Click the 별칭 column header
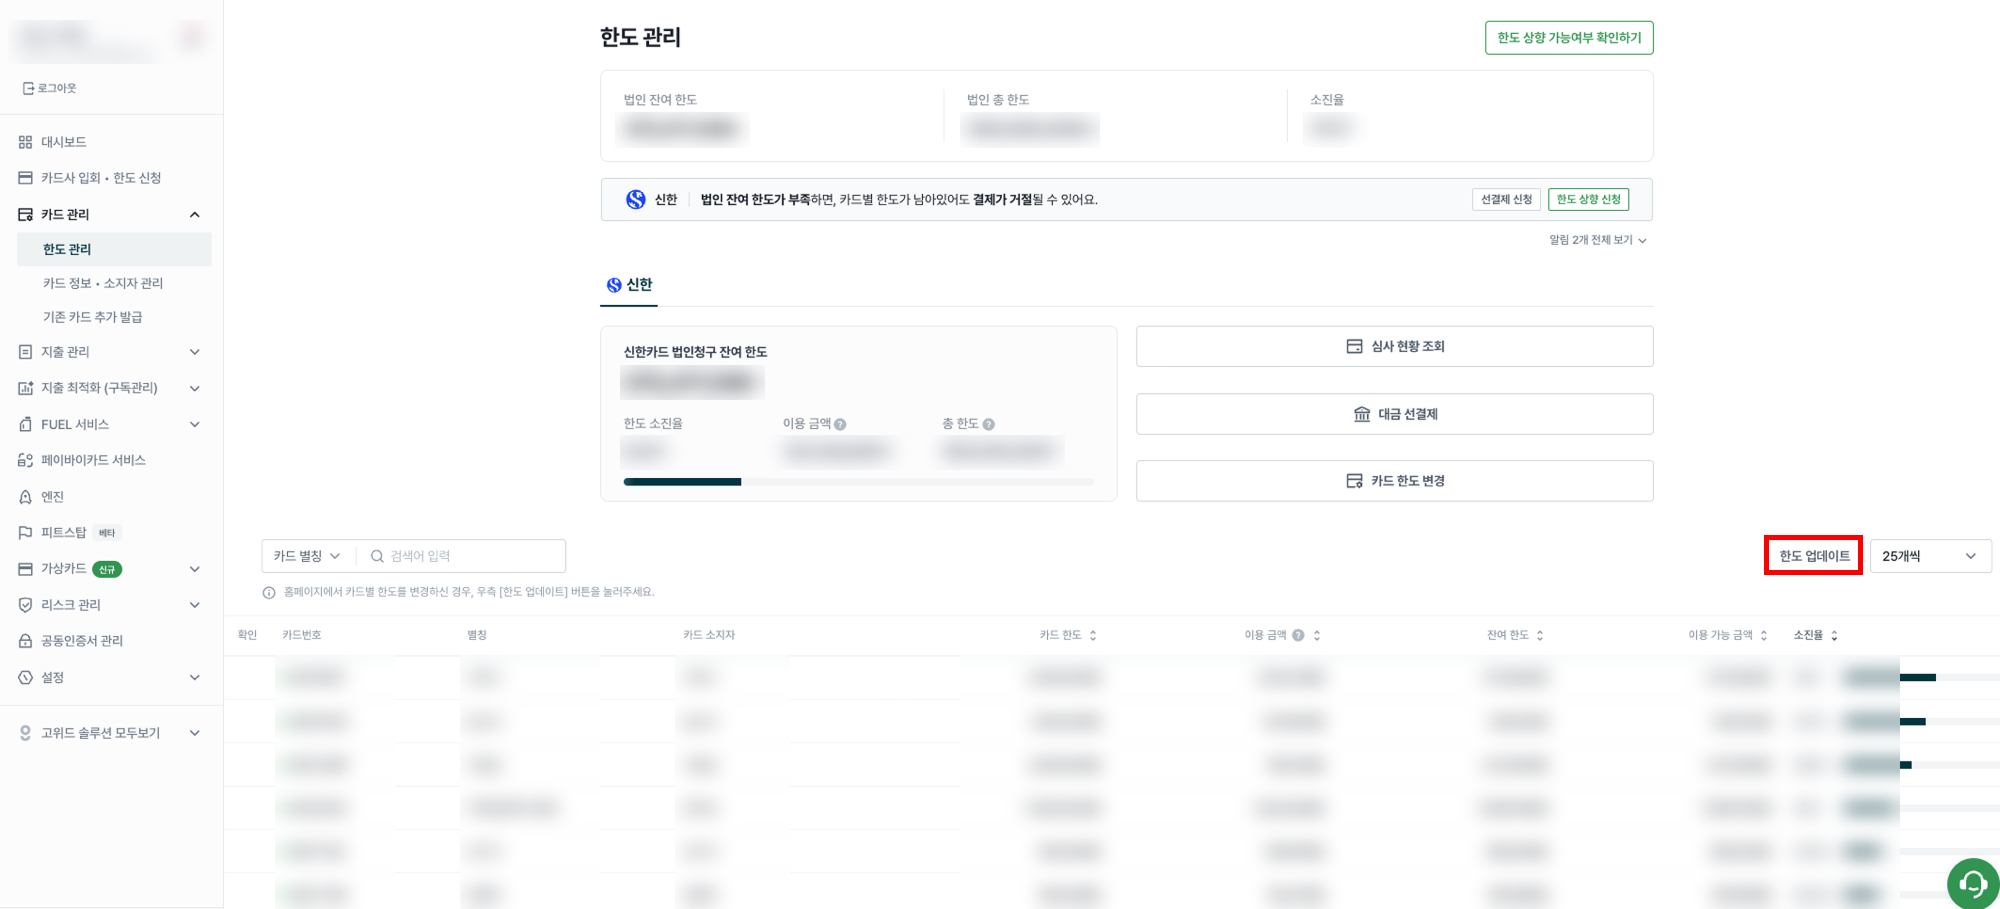The image size is (2000, 909). click(477, 635)
